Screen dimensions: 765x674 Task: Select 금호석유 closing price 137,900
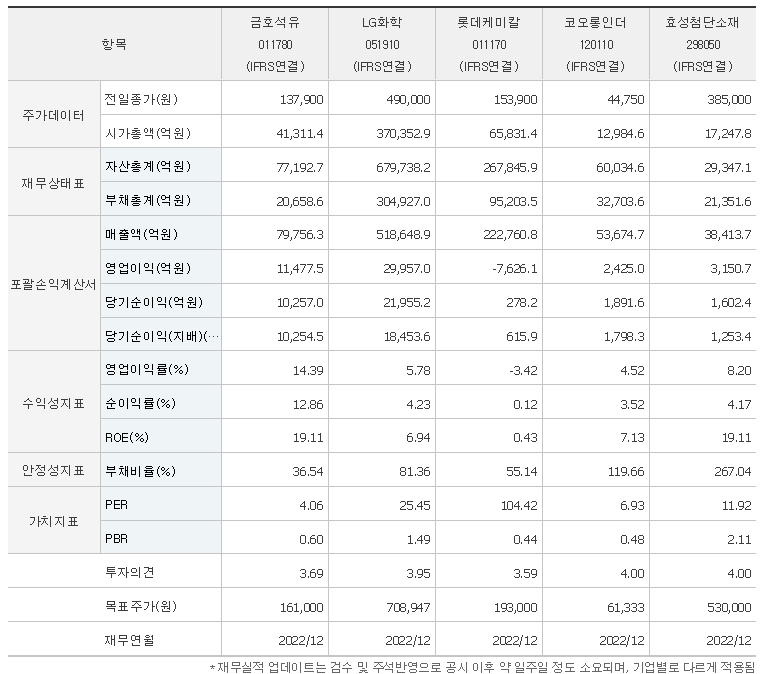coord(302,100)
